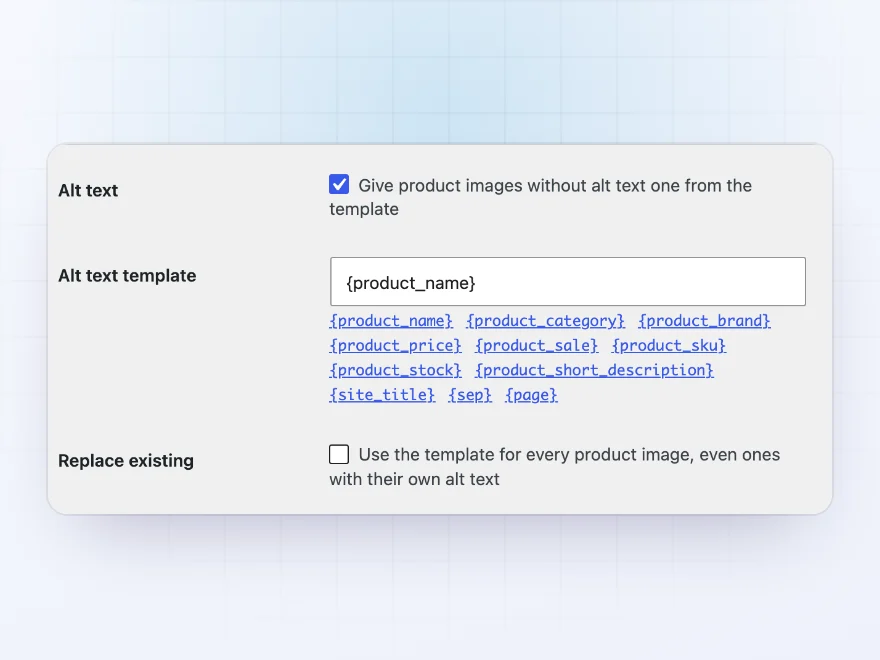This screenshot has width=880, height=660.
Task: Insert the {product_brand} tag link
Action: [x=704, y=321]
